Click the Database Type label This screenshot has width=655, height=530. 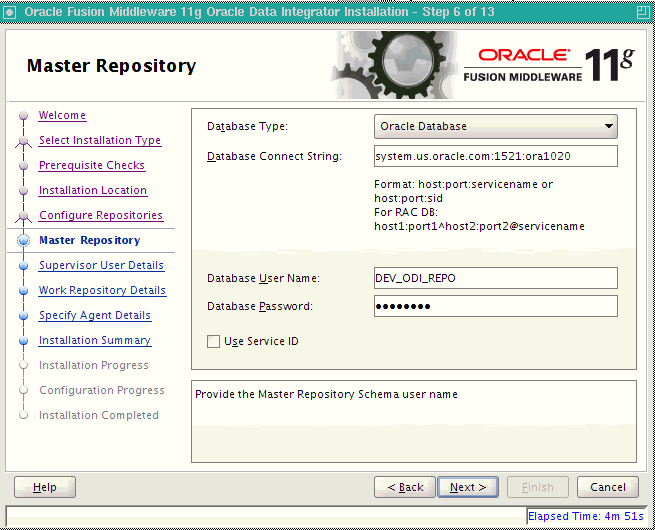[x=247, y=126]
